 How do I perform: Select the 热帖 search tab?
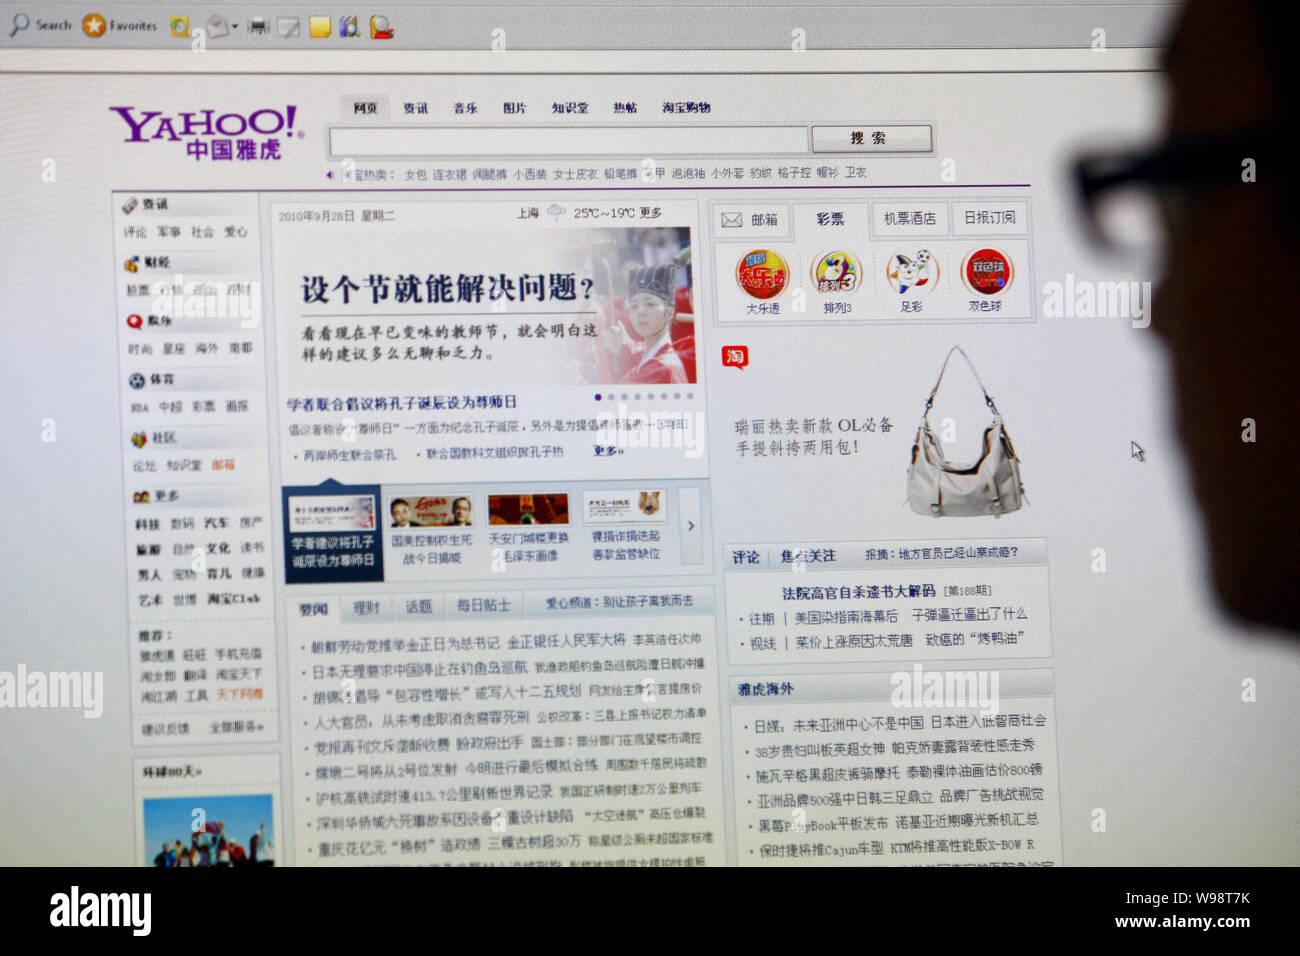click(625, 108)
